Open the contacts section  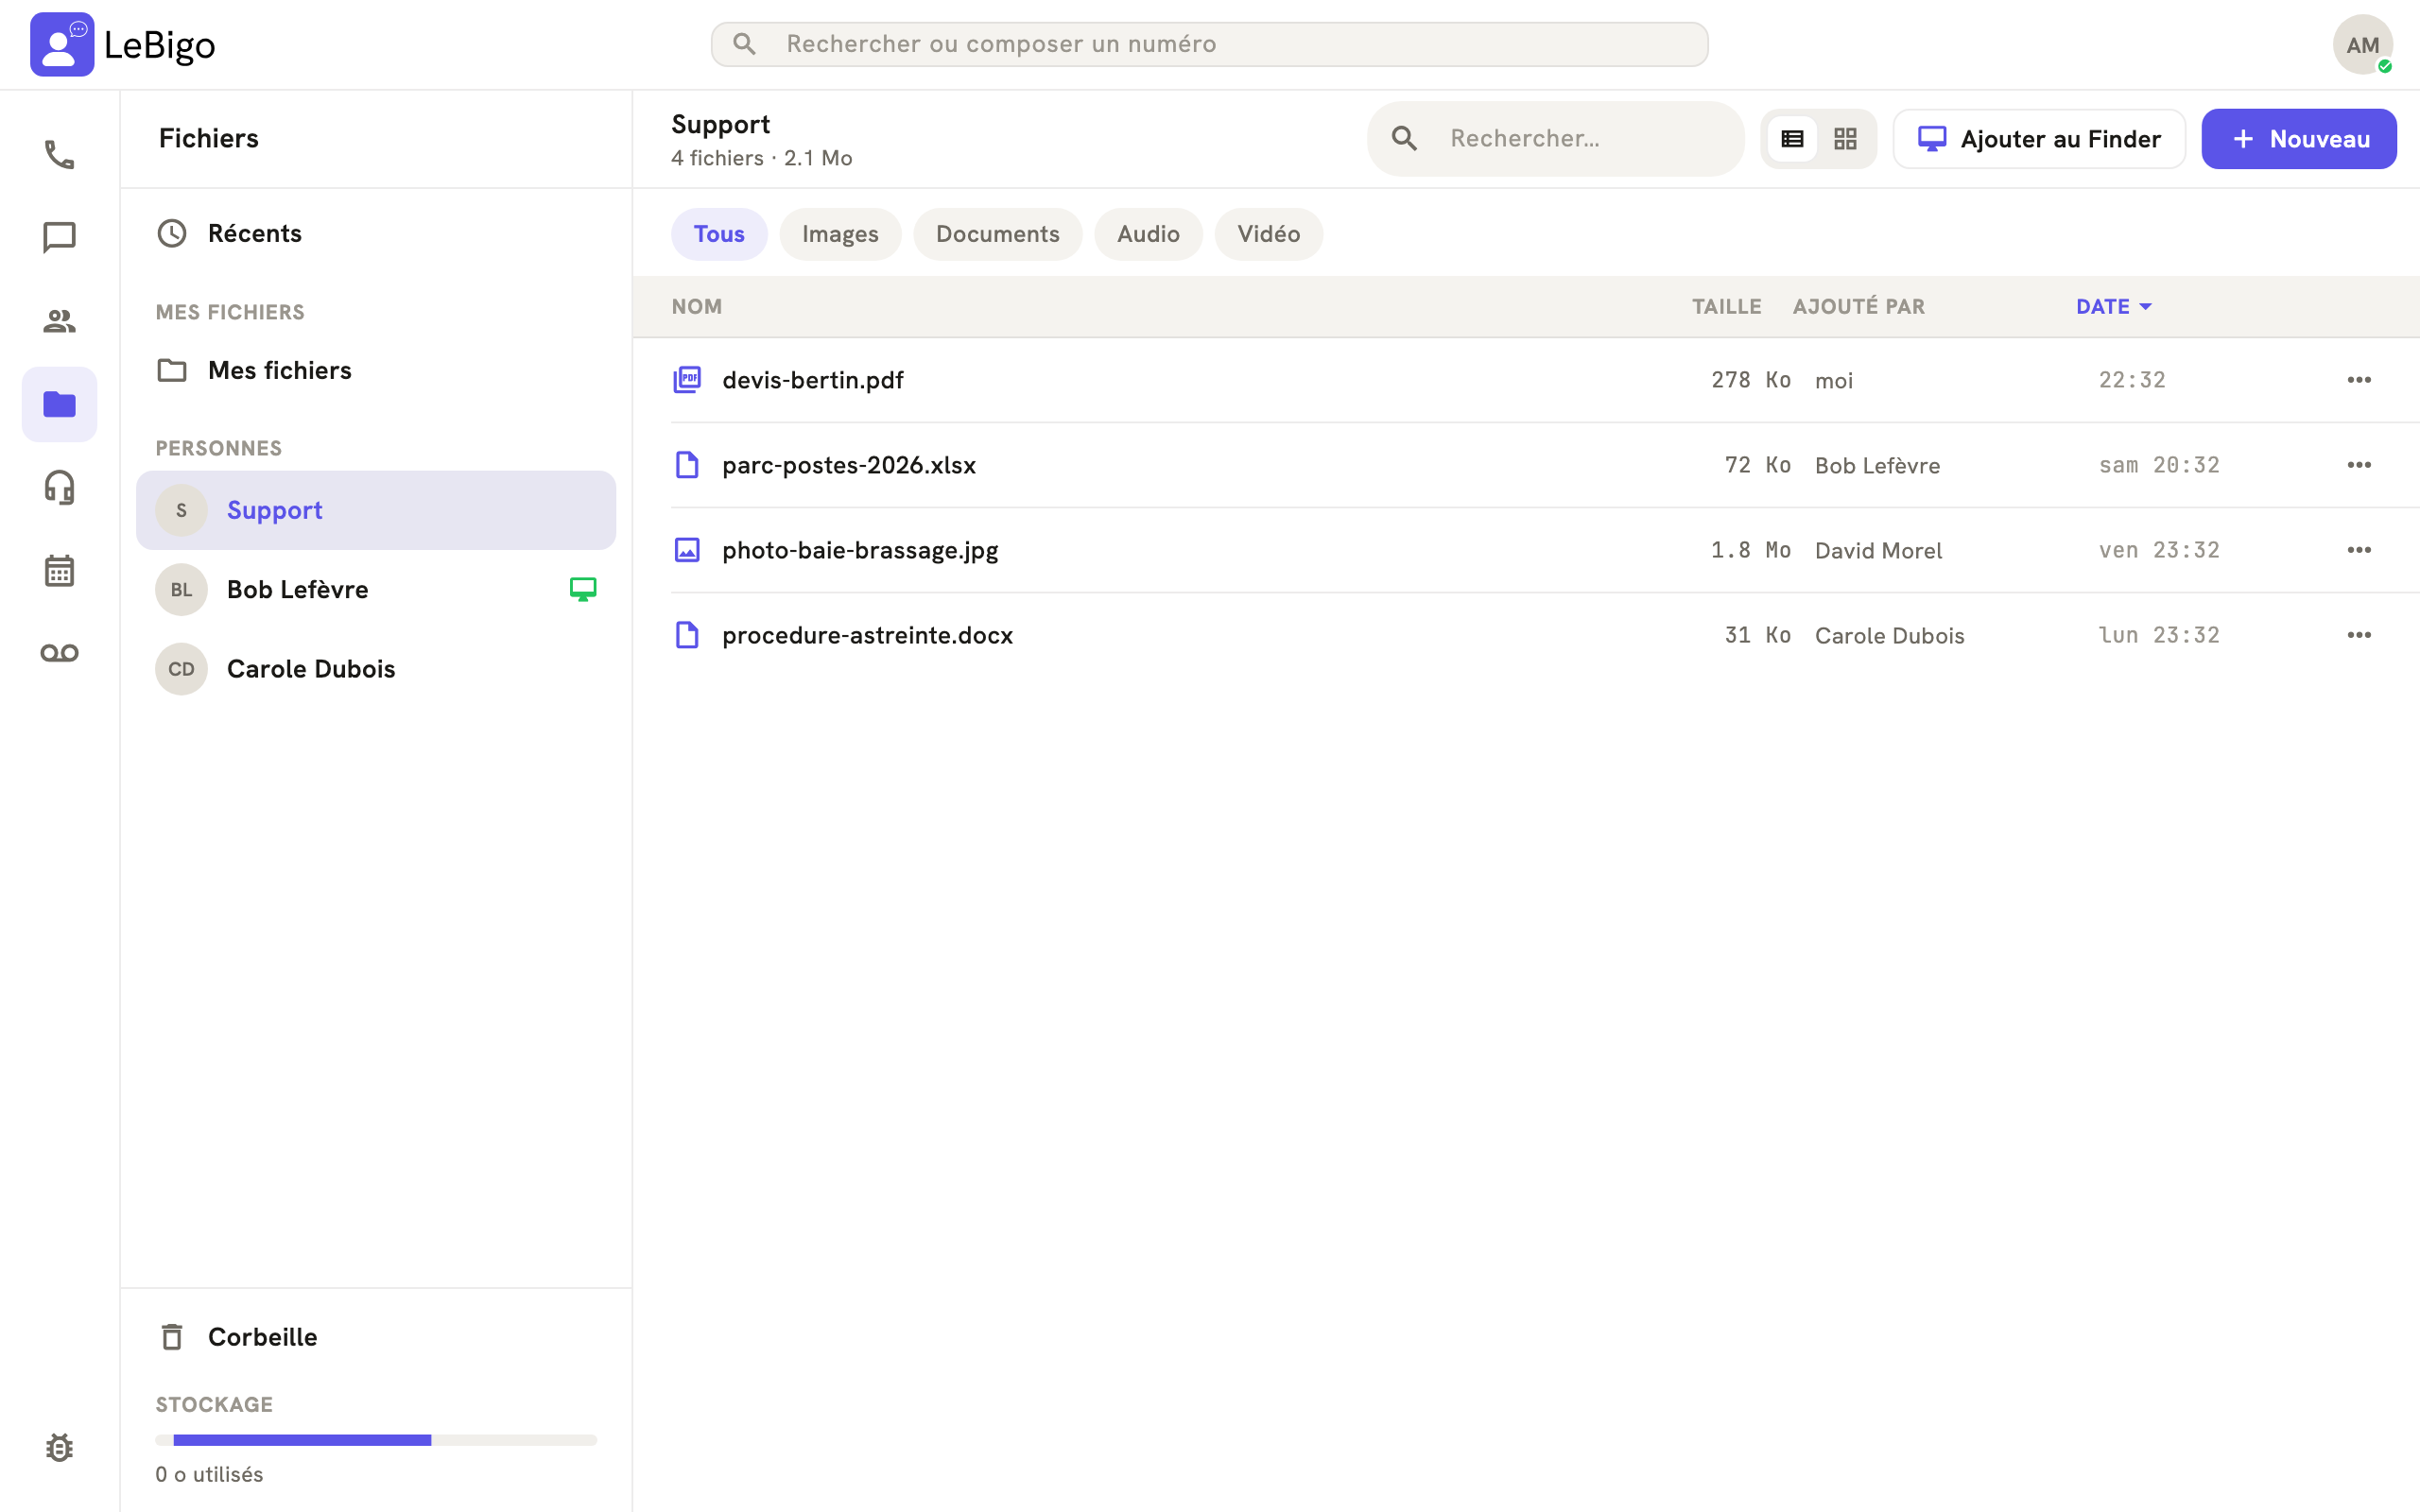[x=59, y=321]
